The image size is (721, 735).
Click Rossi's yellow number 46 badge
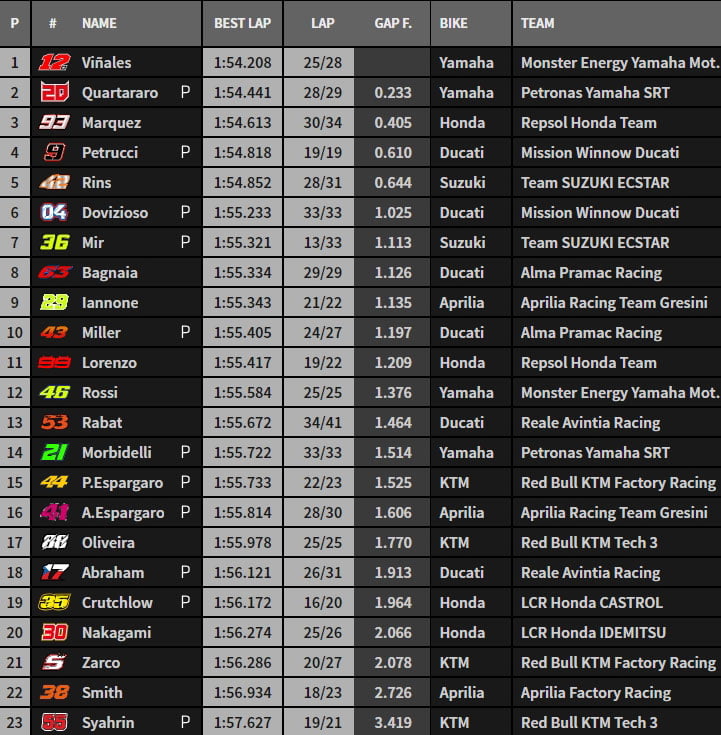[x=54, y=392]
